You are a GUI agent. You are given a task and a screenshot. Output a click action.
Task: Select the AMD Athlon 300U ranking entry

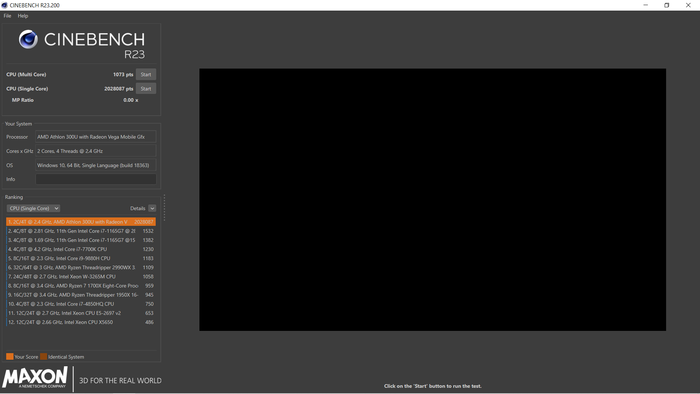81,222
